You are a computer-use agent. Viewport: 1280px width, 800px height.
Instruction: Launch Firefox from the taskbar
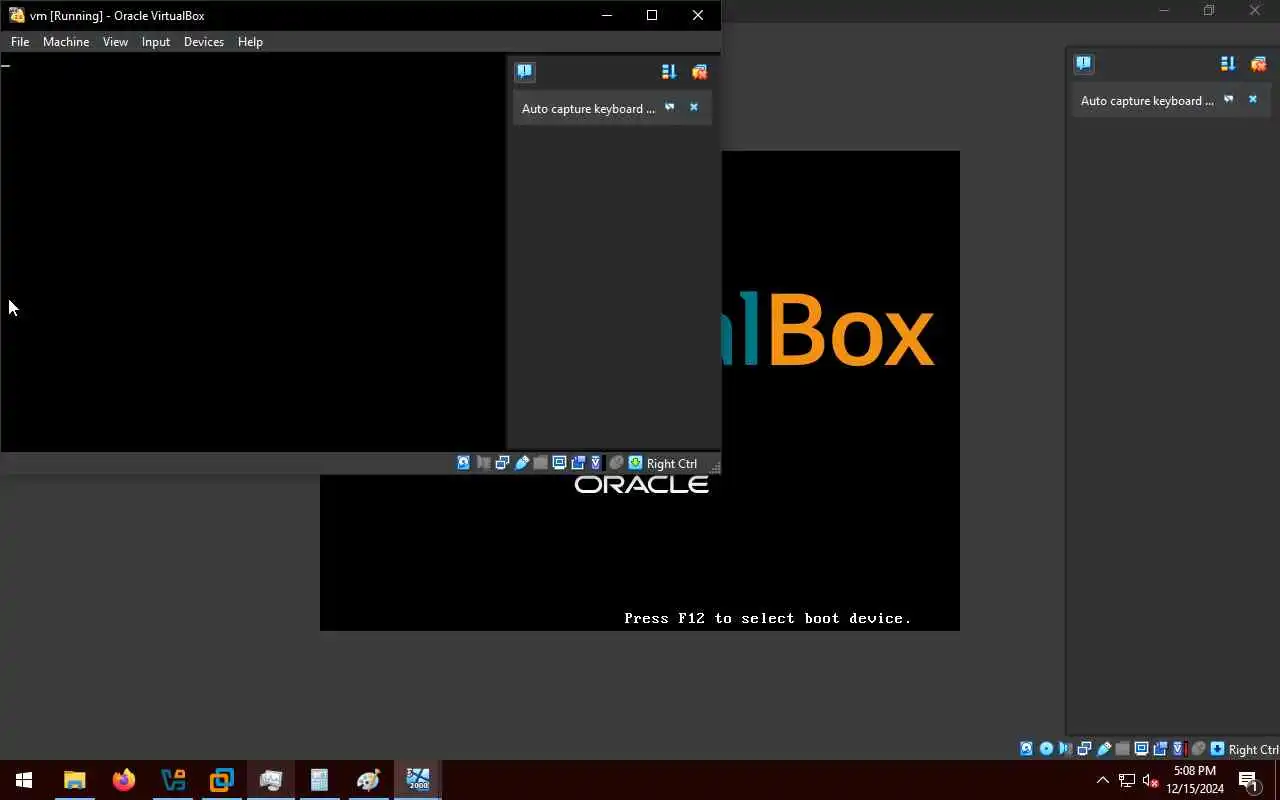coord(123,780)
